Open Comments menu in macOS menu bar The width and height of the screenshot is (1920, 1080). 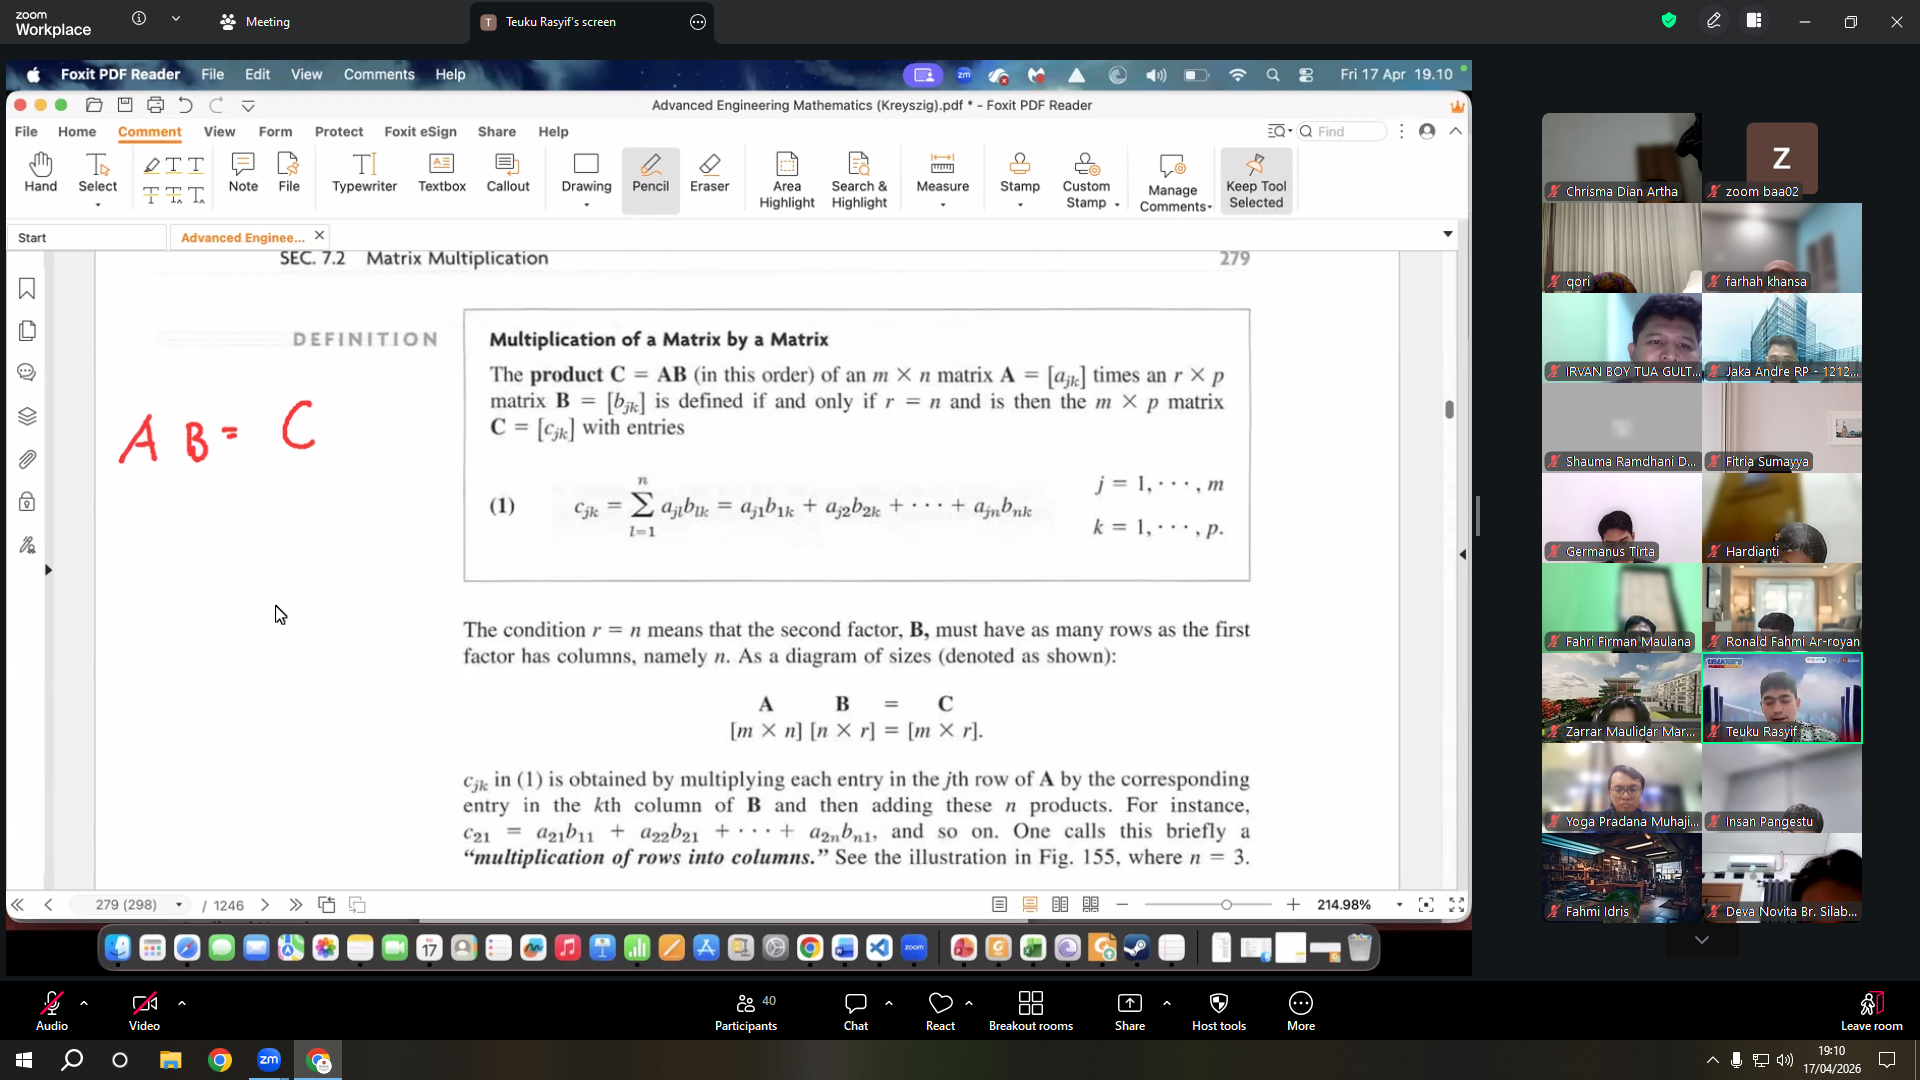click(379, 75)
